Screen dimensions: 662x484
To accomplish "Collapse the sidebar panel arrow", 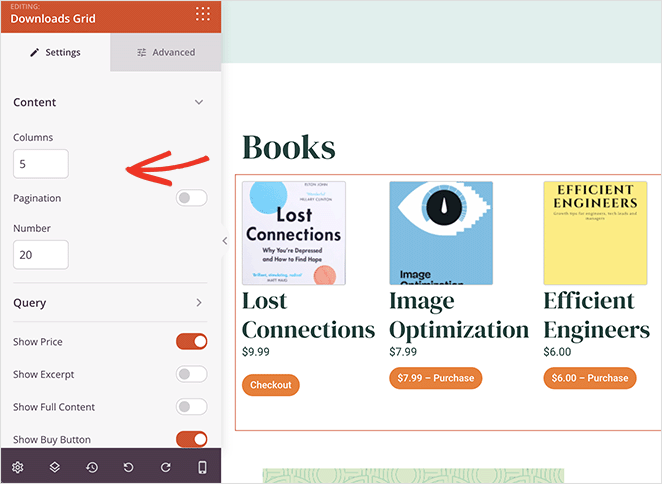I will tap(225, 241).
